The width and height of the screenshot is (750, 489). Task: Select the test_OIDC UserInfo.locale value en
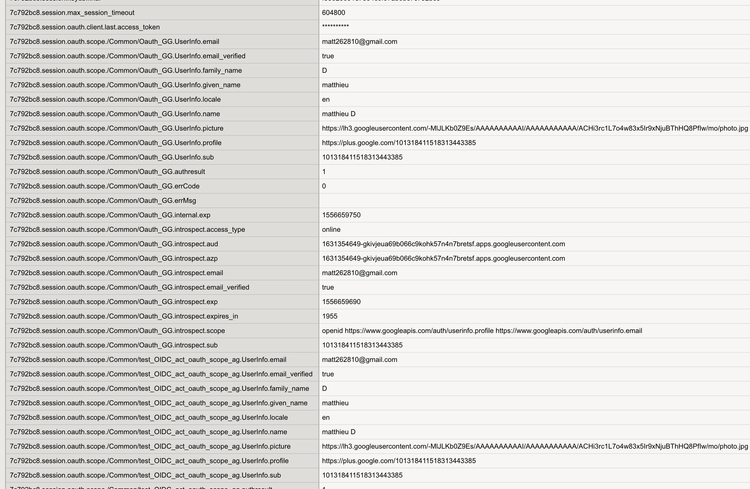coord(326,417)
